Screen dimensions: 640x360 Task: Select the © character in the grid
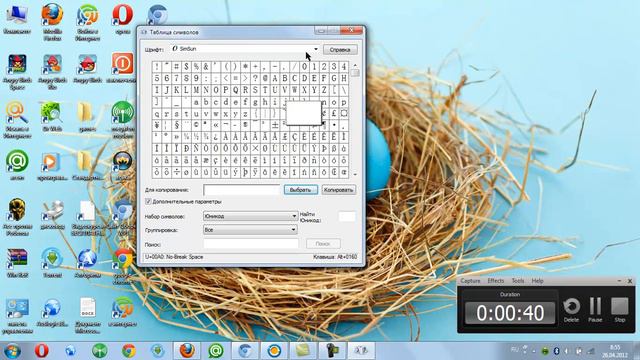(196, 125)
